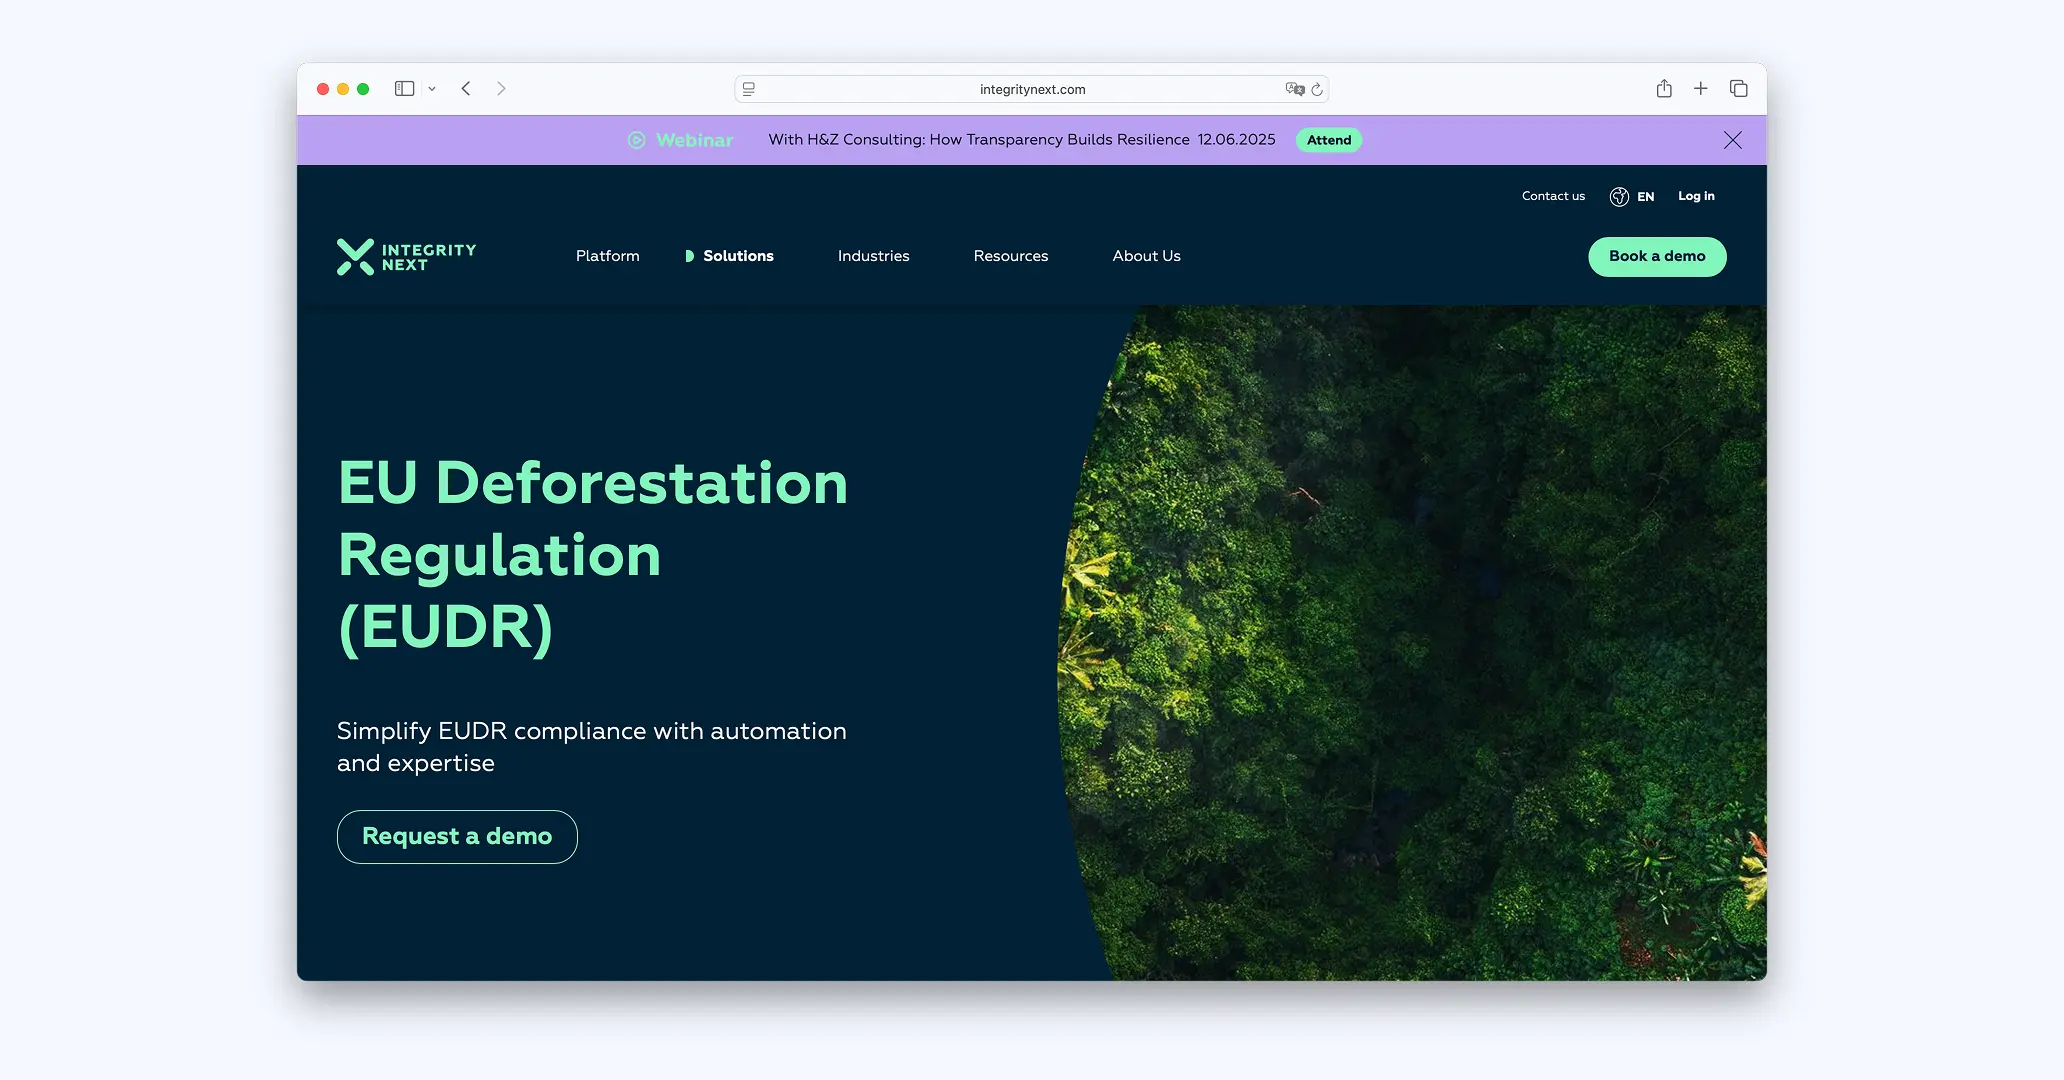Open the page reader icon in address bar

[749, 89]
